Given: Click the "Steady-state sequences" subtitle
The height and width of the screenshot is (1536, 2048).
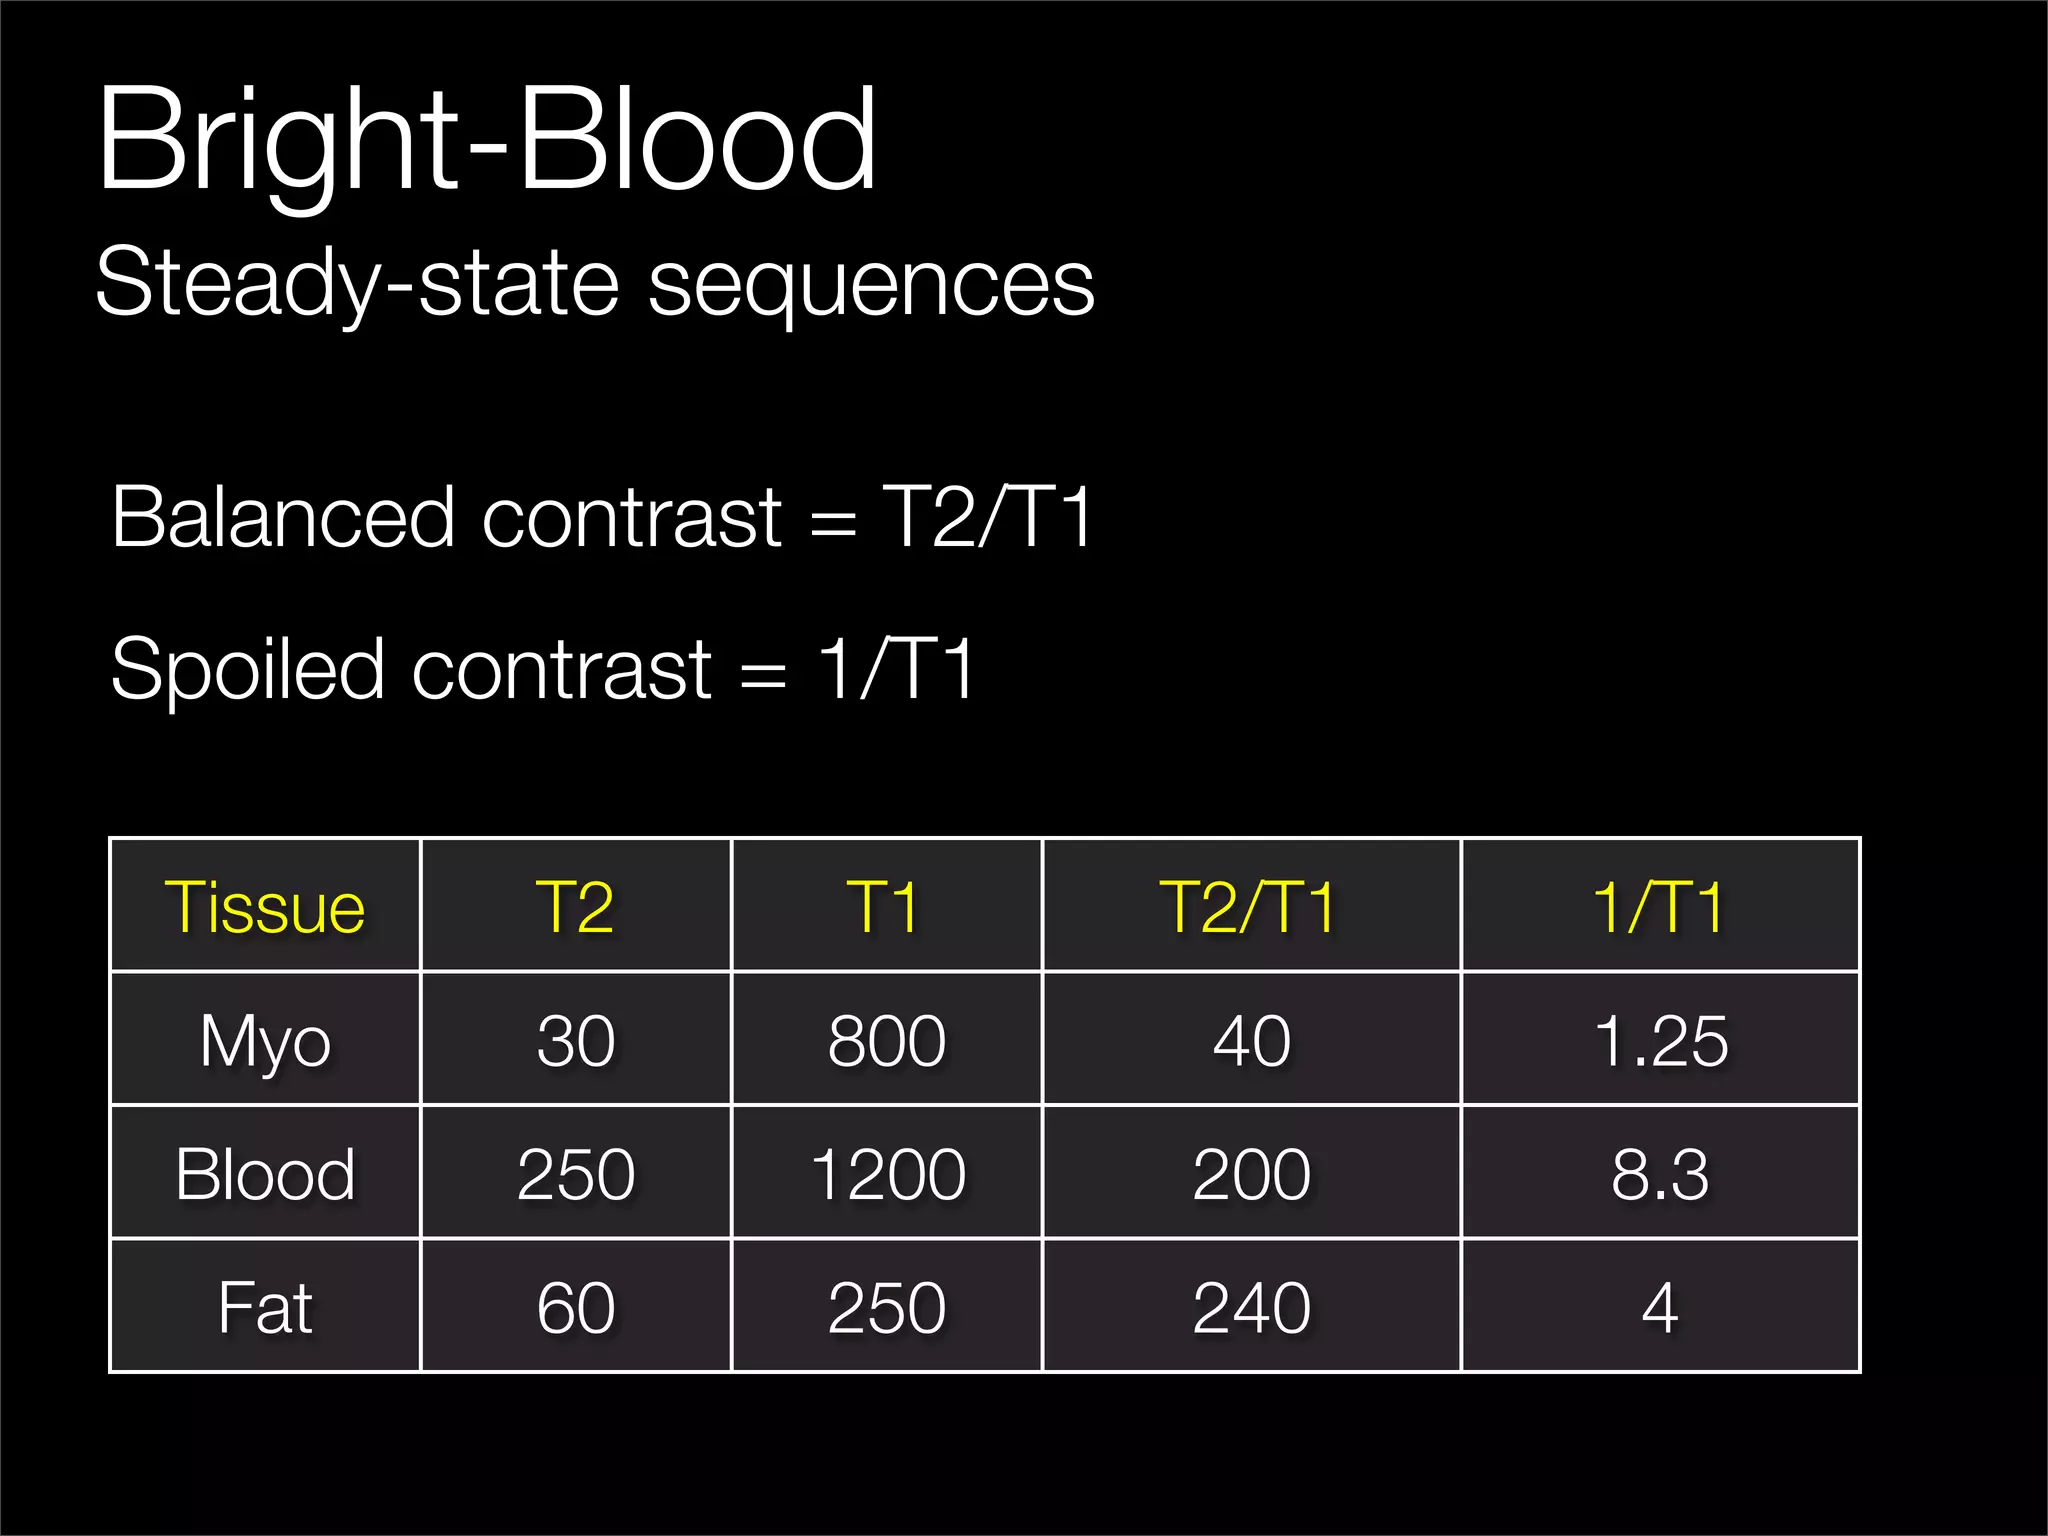Looking at the screenshot, I should [x=595, y=283].
